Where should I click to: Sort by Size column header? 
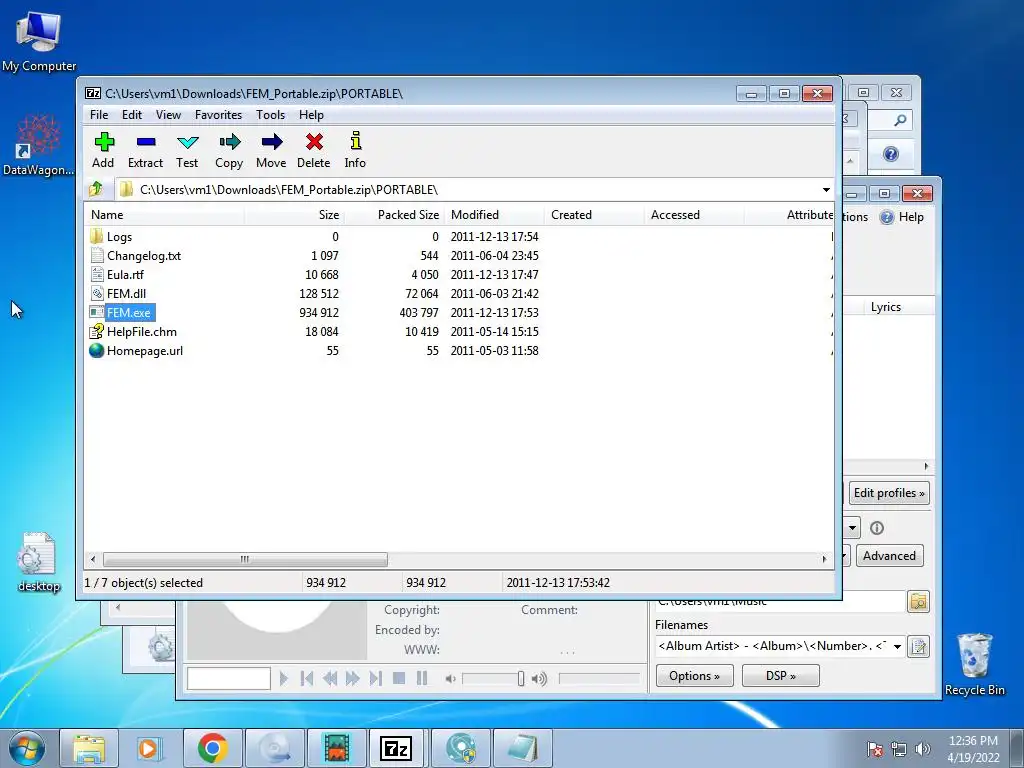tap(293, 215)
